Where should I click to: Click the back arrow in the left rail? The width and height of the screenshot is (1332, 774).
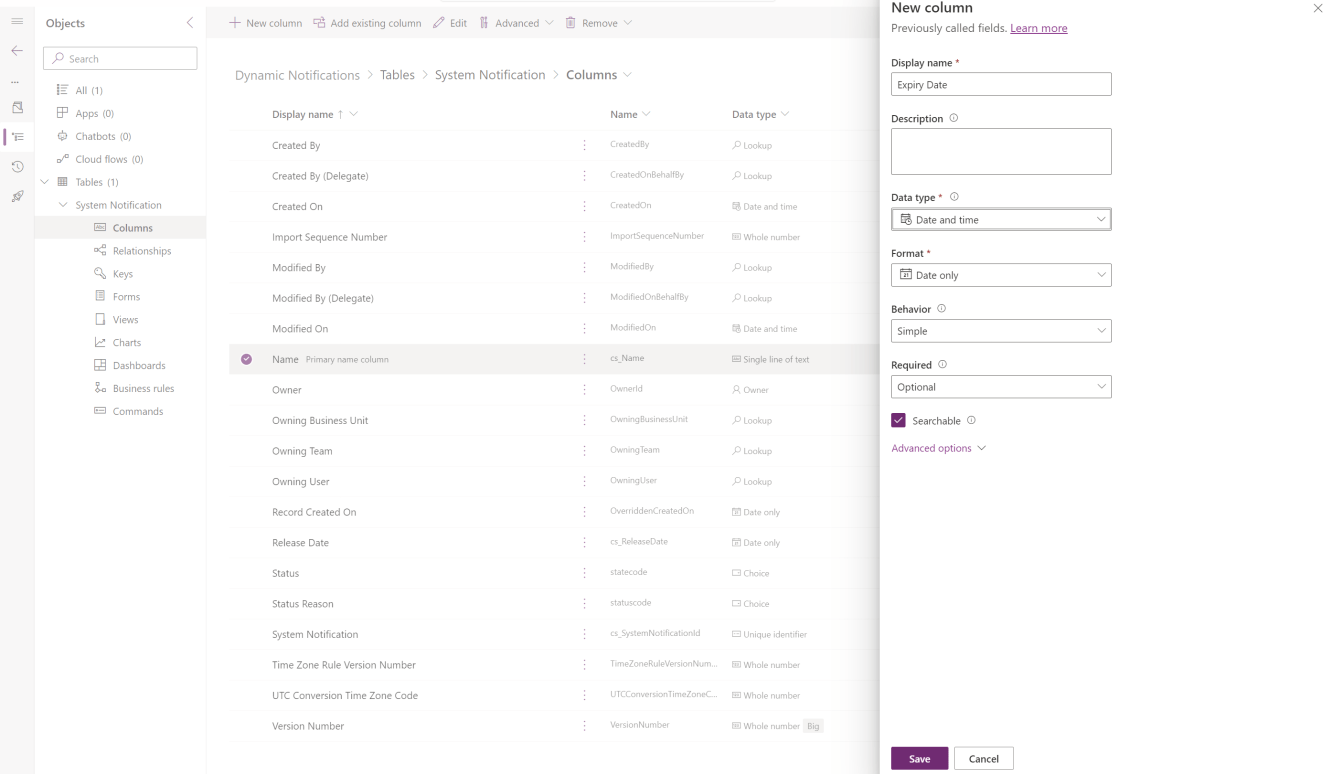15,50
